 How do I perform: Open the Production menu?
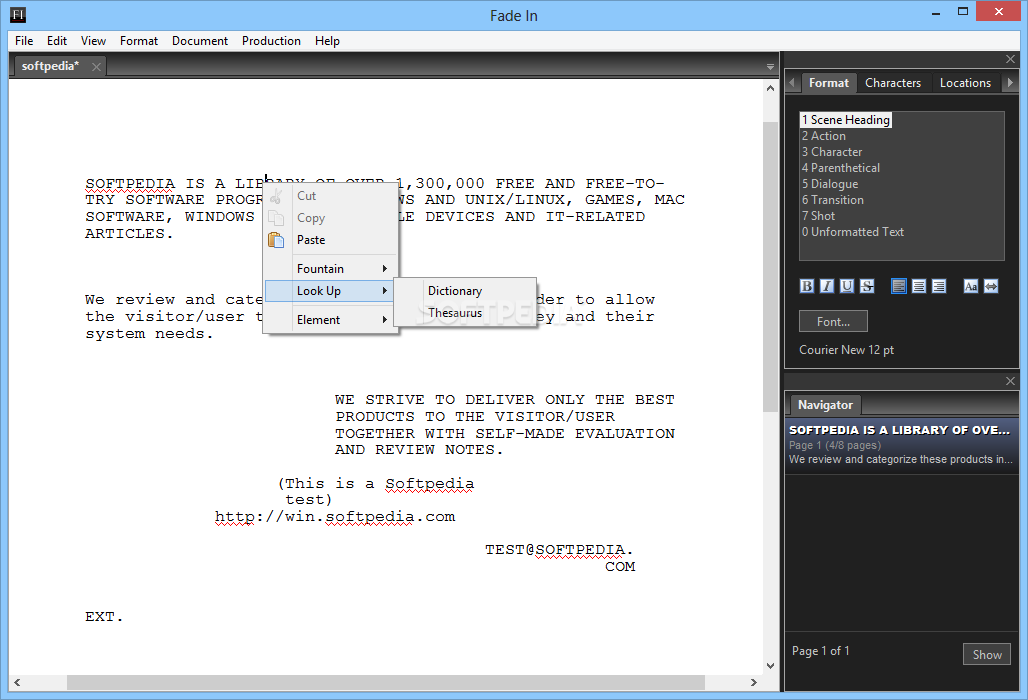point(271,41)
